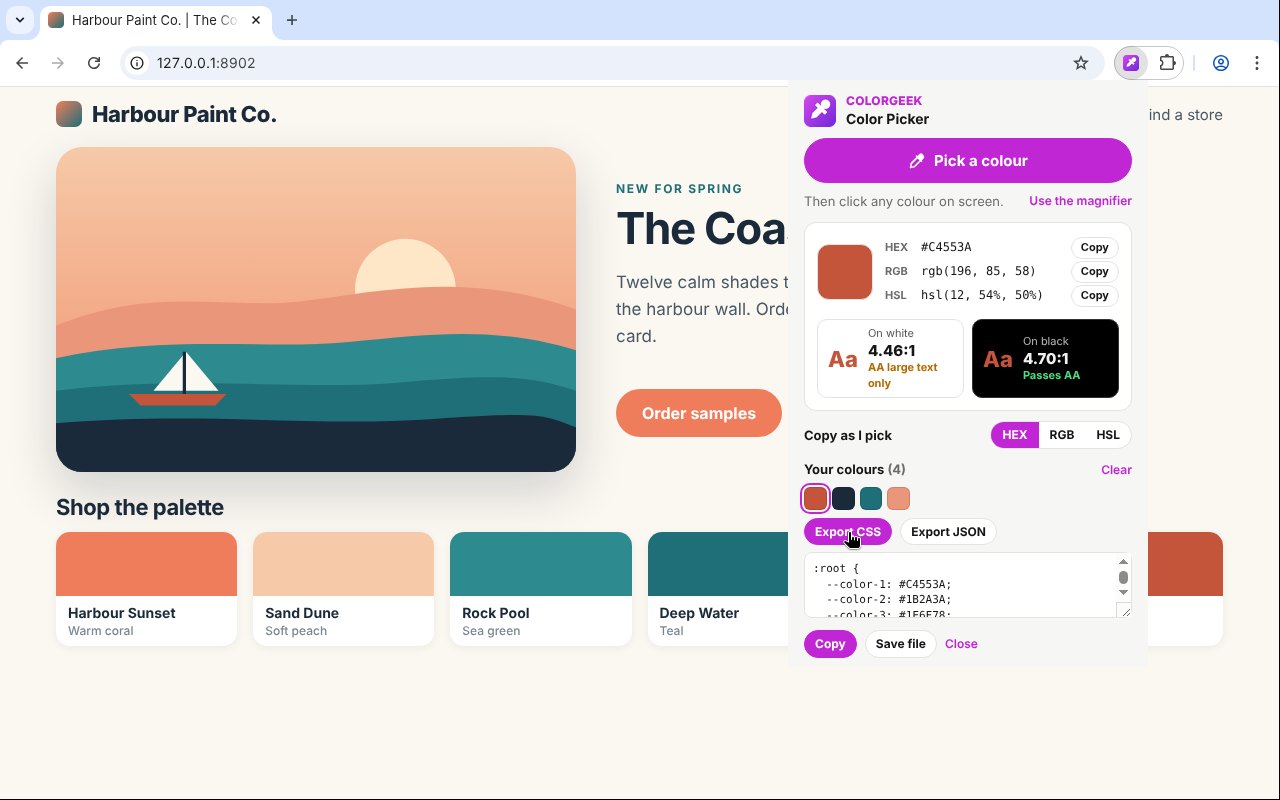Set copy format to HEX

(x=1014, y=435)
